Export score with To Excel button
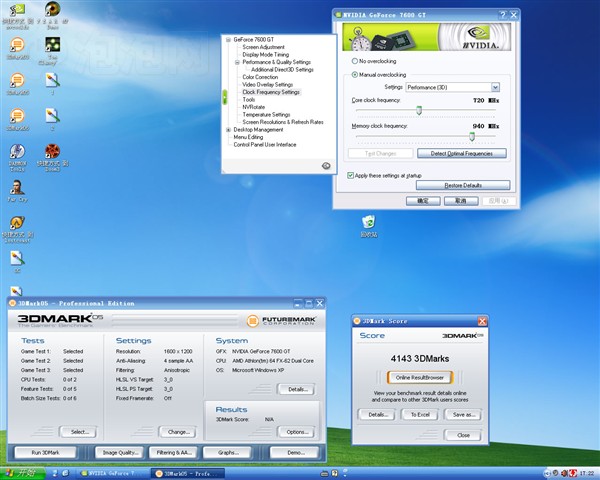Screen dimensions: 600x480 coord(420,415)
